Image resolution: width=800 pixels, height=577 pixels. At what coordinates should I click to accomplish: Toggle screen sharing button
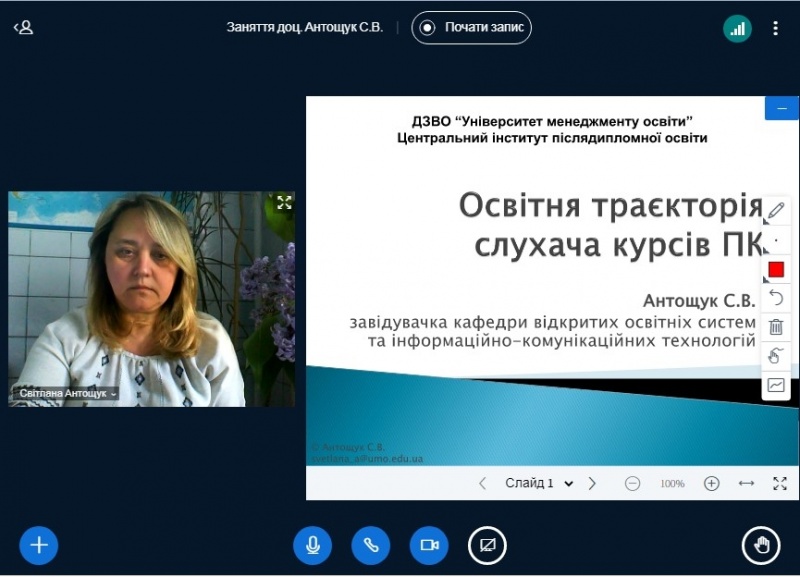coord(487,545)
